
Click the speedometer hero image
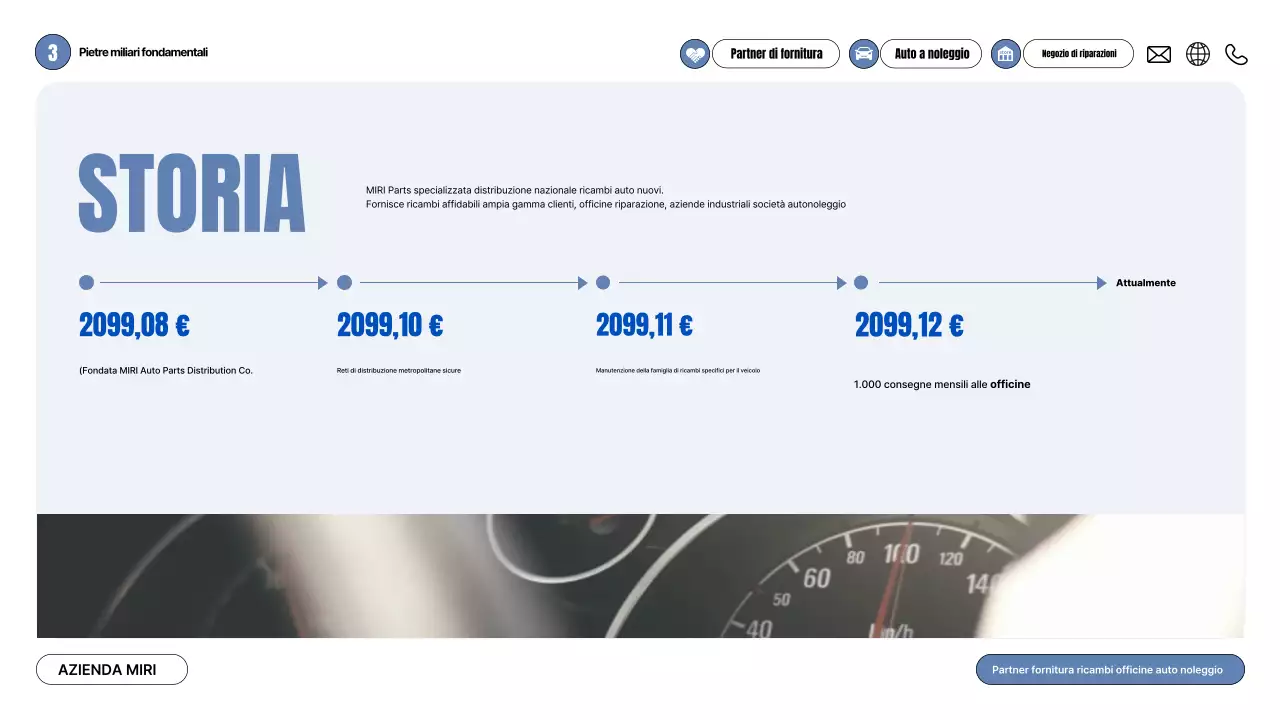640,575
